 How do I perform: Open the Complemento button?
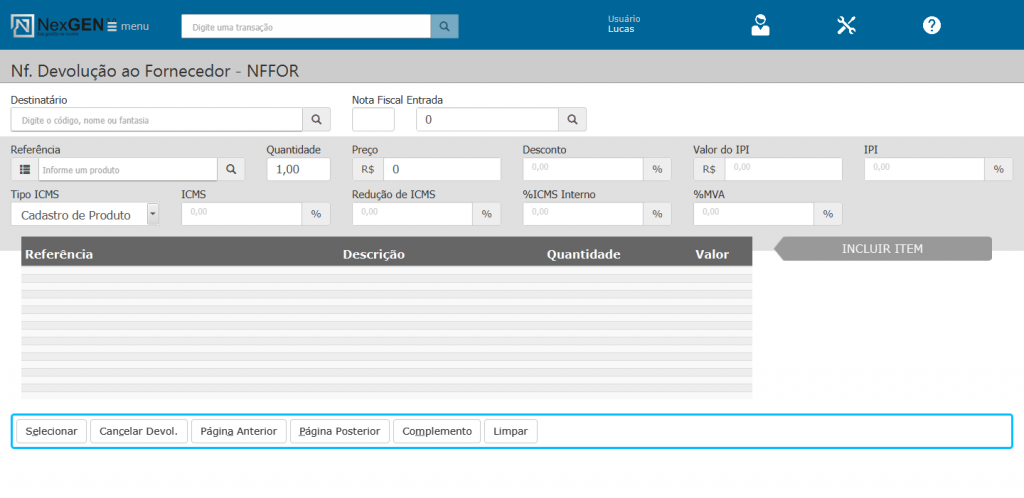[437, 431]
